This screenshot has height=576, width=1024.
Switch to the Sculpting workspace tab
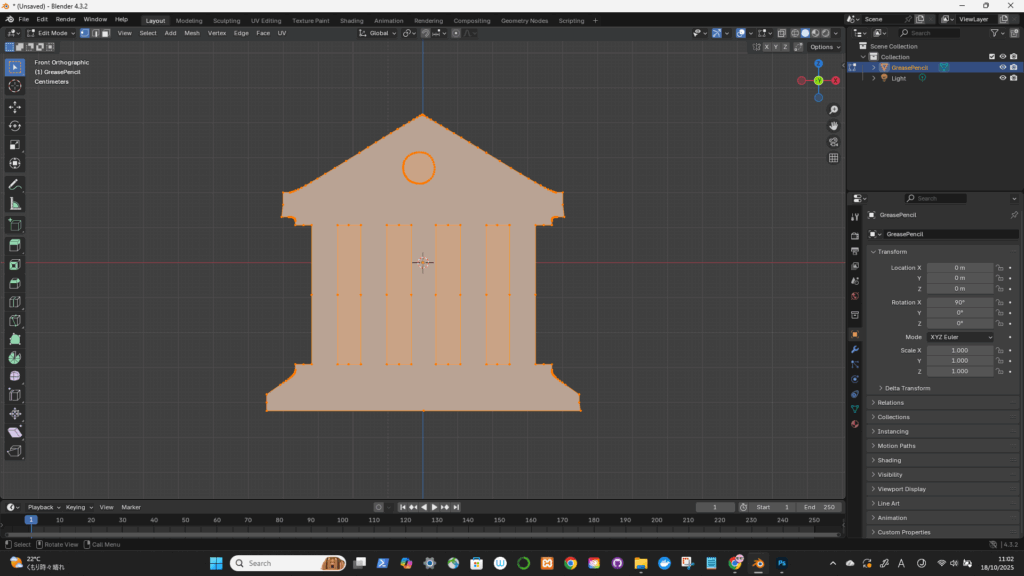(226, 20)
